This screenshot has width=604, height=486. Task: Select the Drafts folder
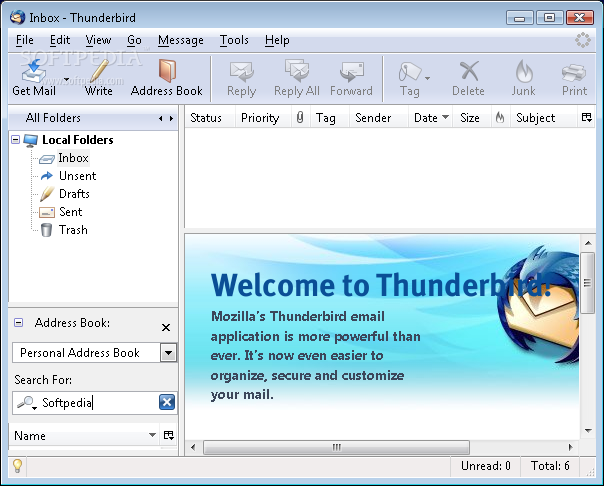74,194
